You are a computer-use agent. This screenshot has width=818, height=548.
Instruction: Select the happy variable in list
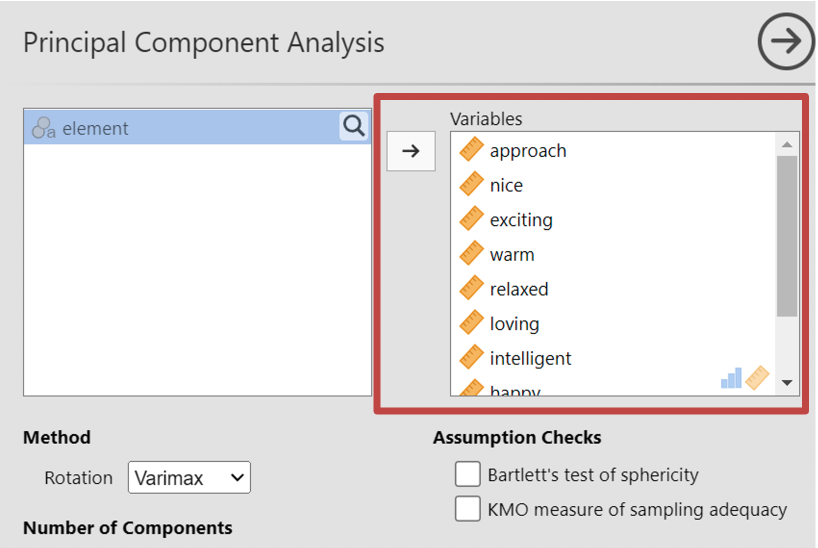[515, 390]
